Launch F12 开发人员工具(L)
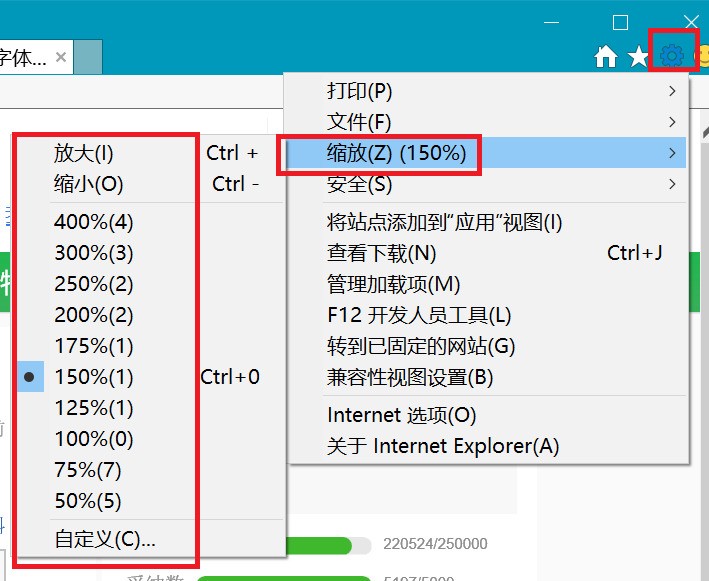709x581 pixels. [x=486, y=315]
